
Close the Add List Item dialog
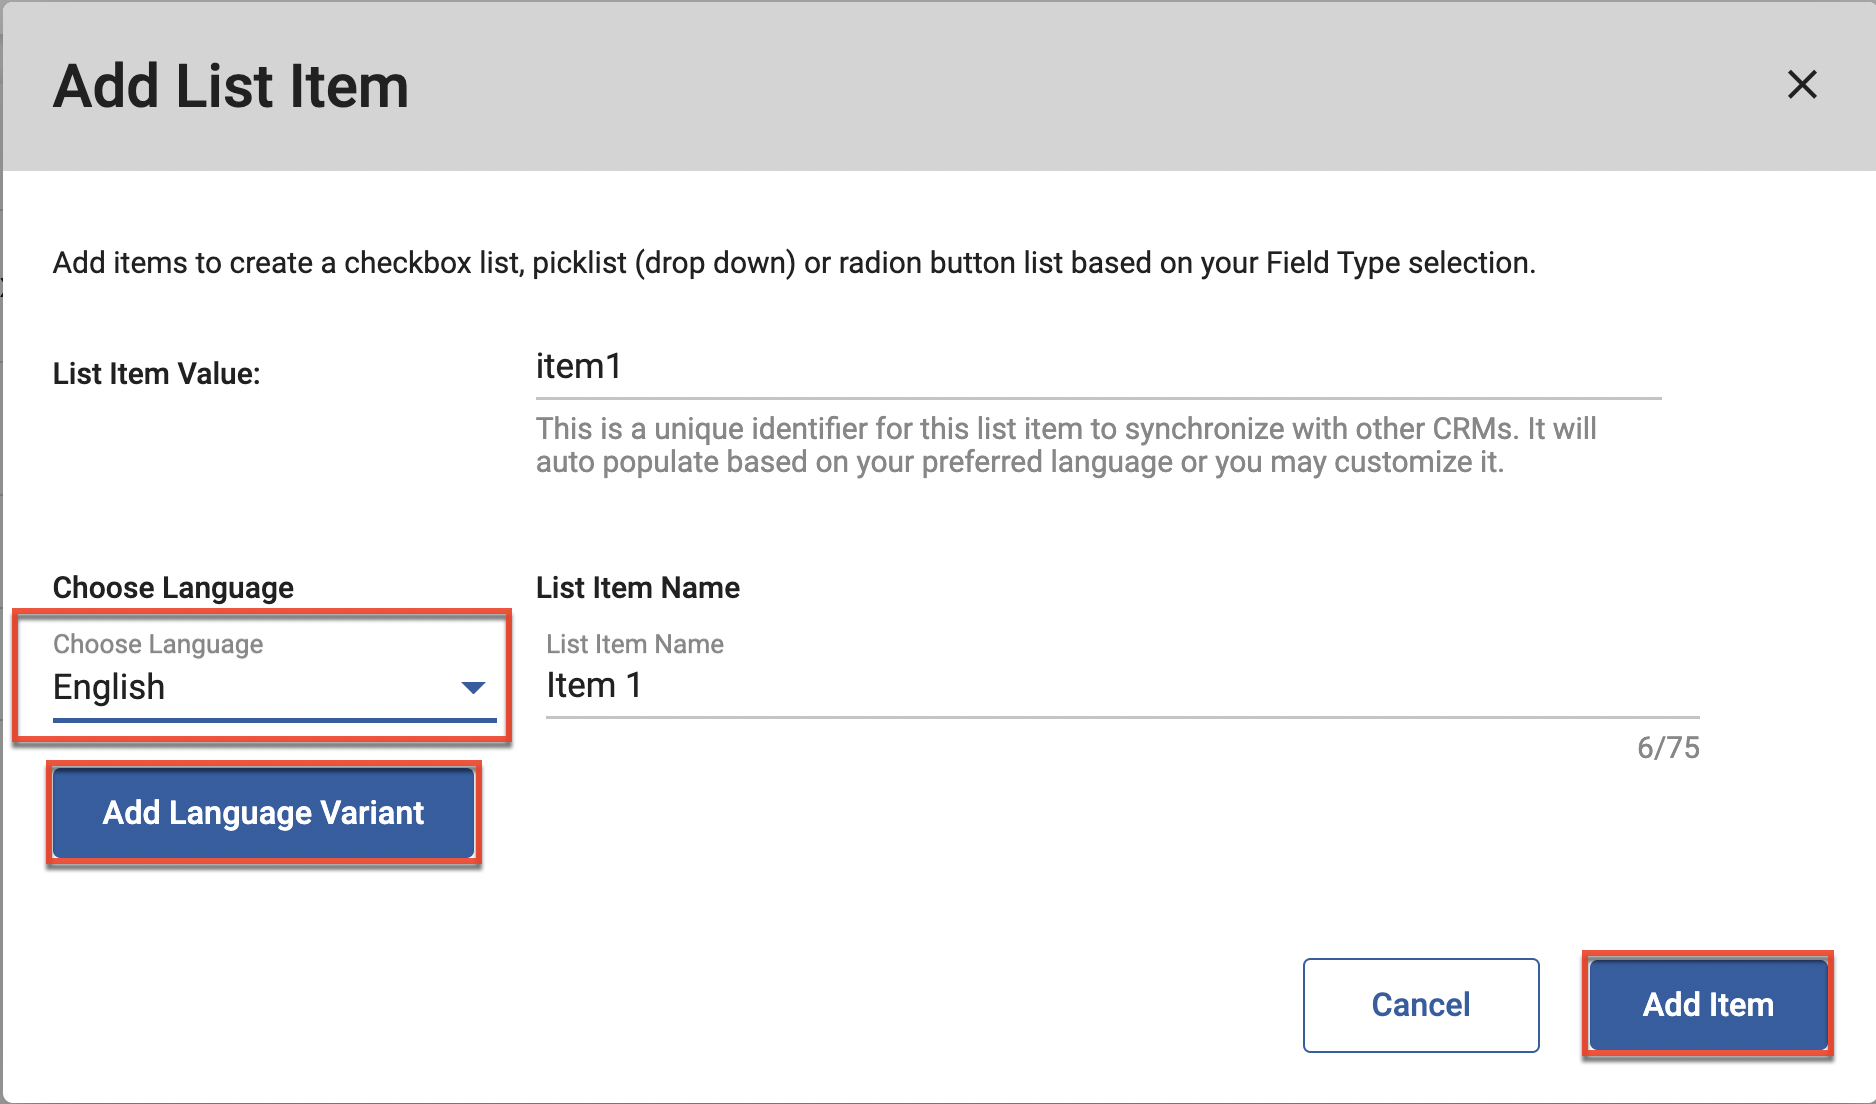tap(1802, 85)
